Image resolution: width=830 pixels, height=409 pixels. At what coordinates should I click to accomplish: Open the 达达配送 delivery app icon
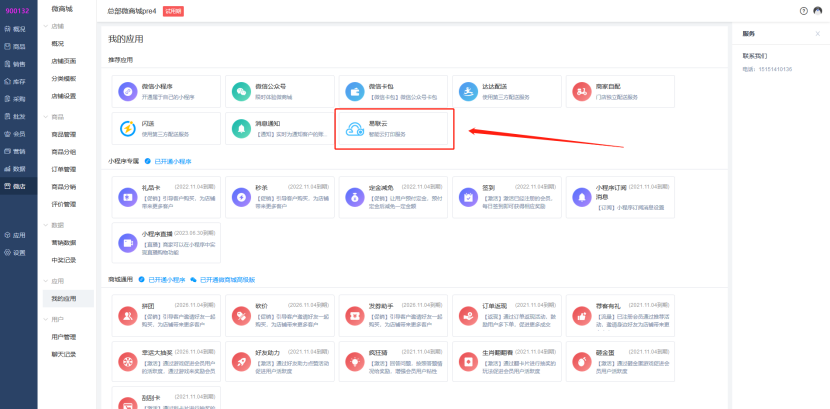(468, 91)
